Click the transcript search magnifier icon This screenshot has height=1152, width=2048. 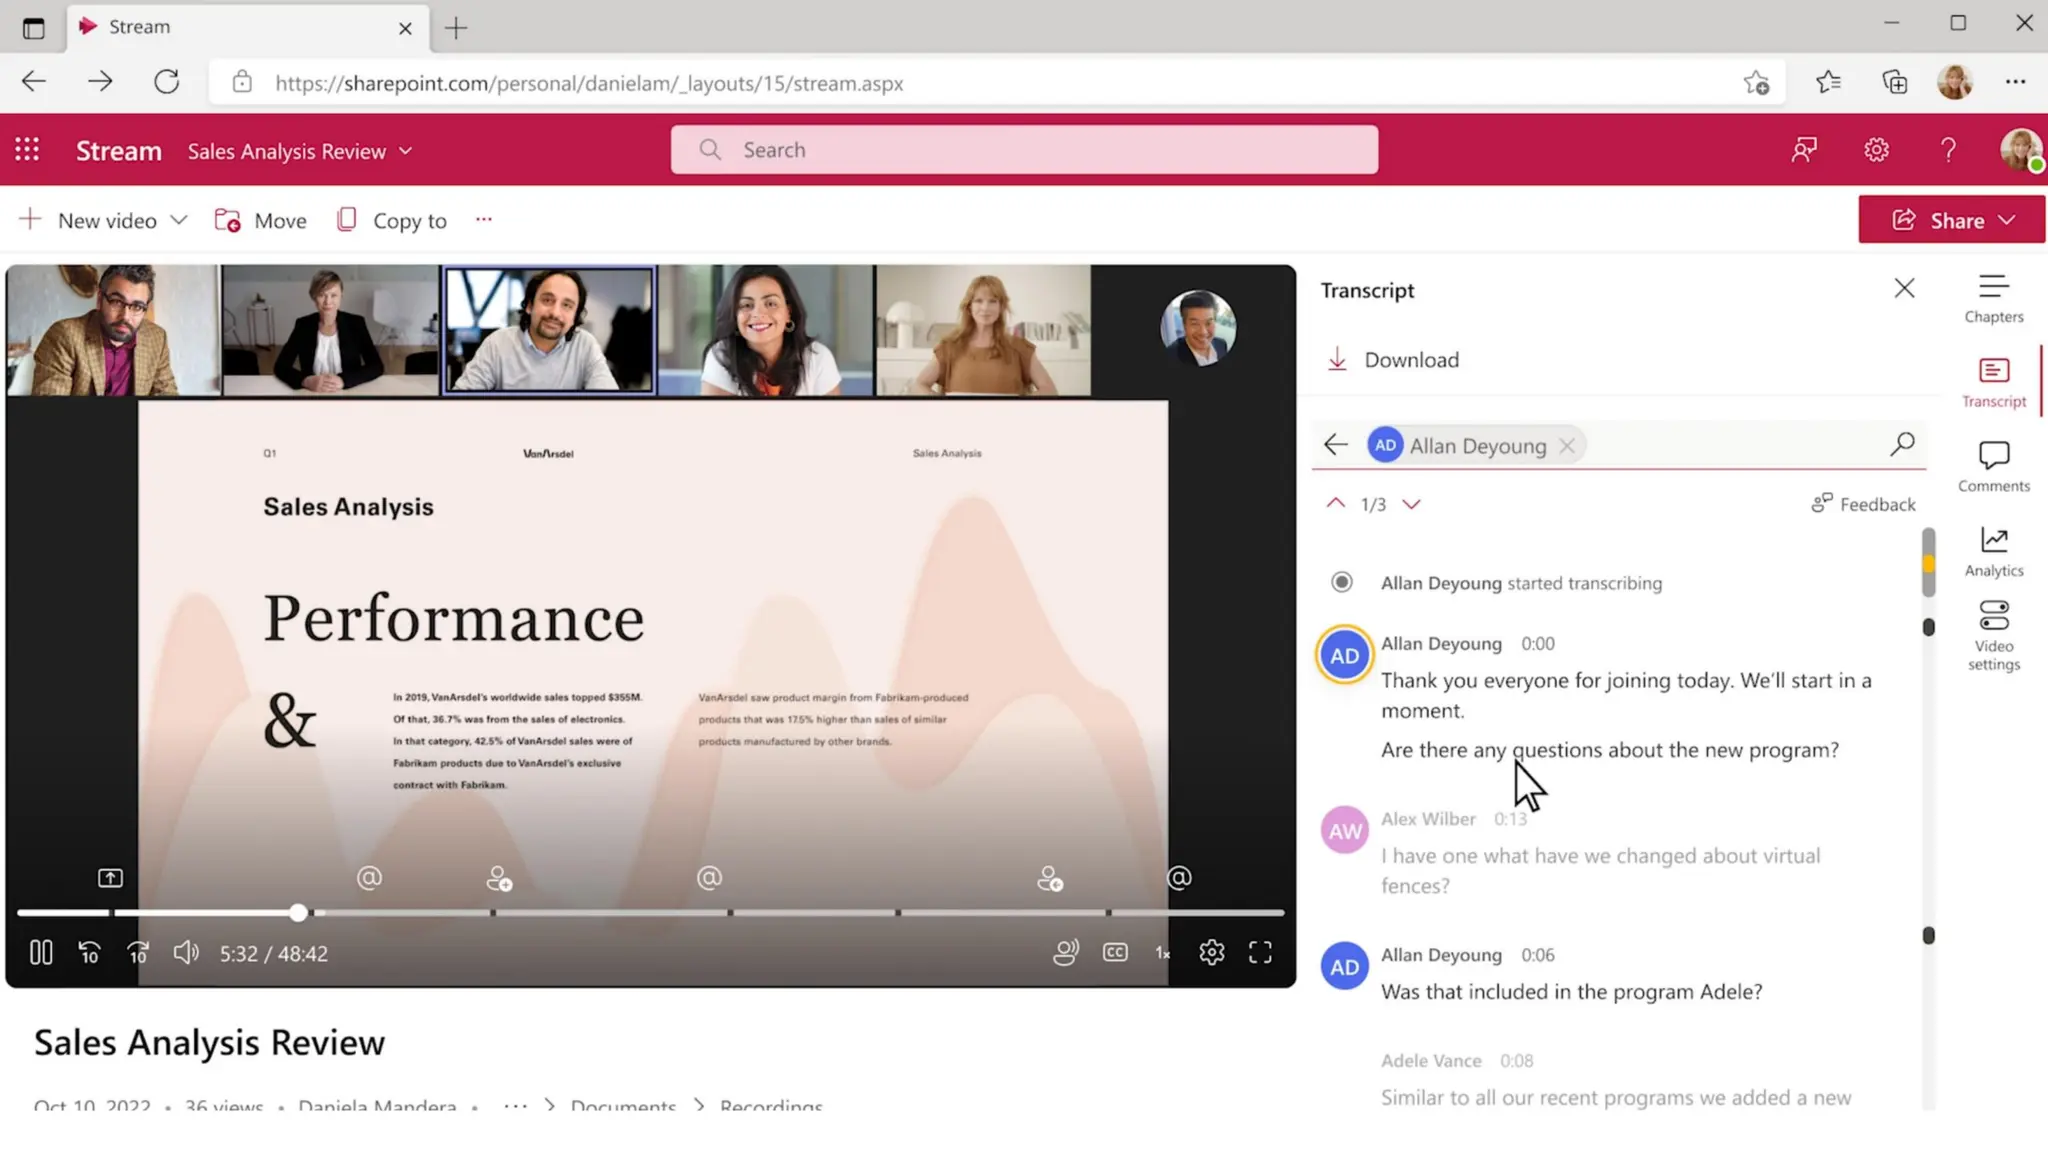tap(1902, 444)
